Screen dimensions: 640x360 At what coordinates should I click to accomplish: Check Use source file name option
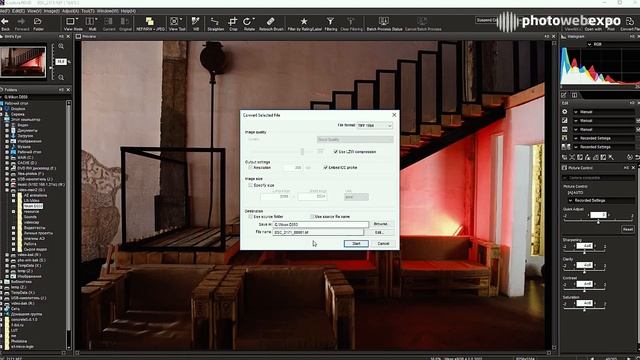pos(312,217)
